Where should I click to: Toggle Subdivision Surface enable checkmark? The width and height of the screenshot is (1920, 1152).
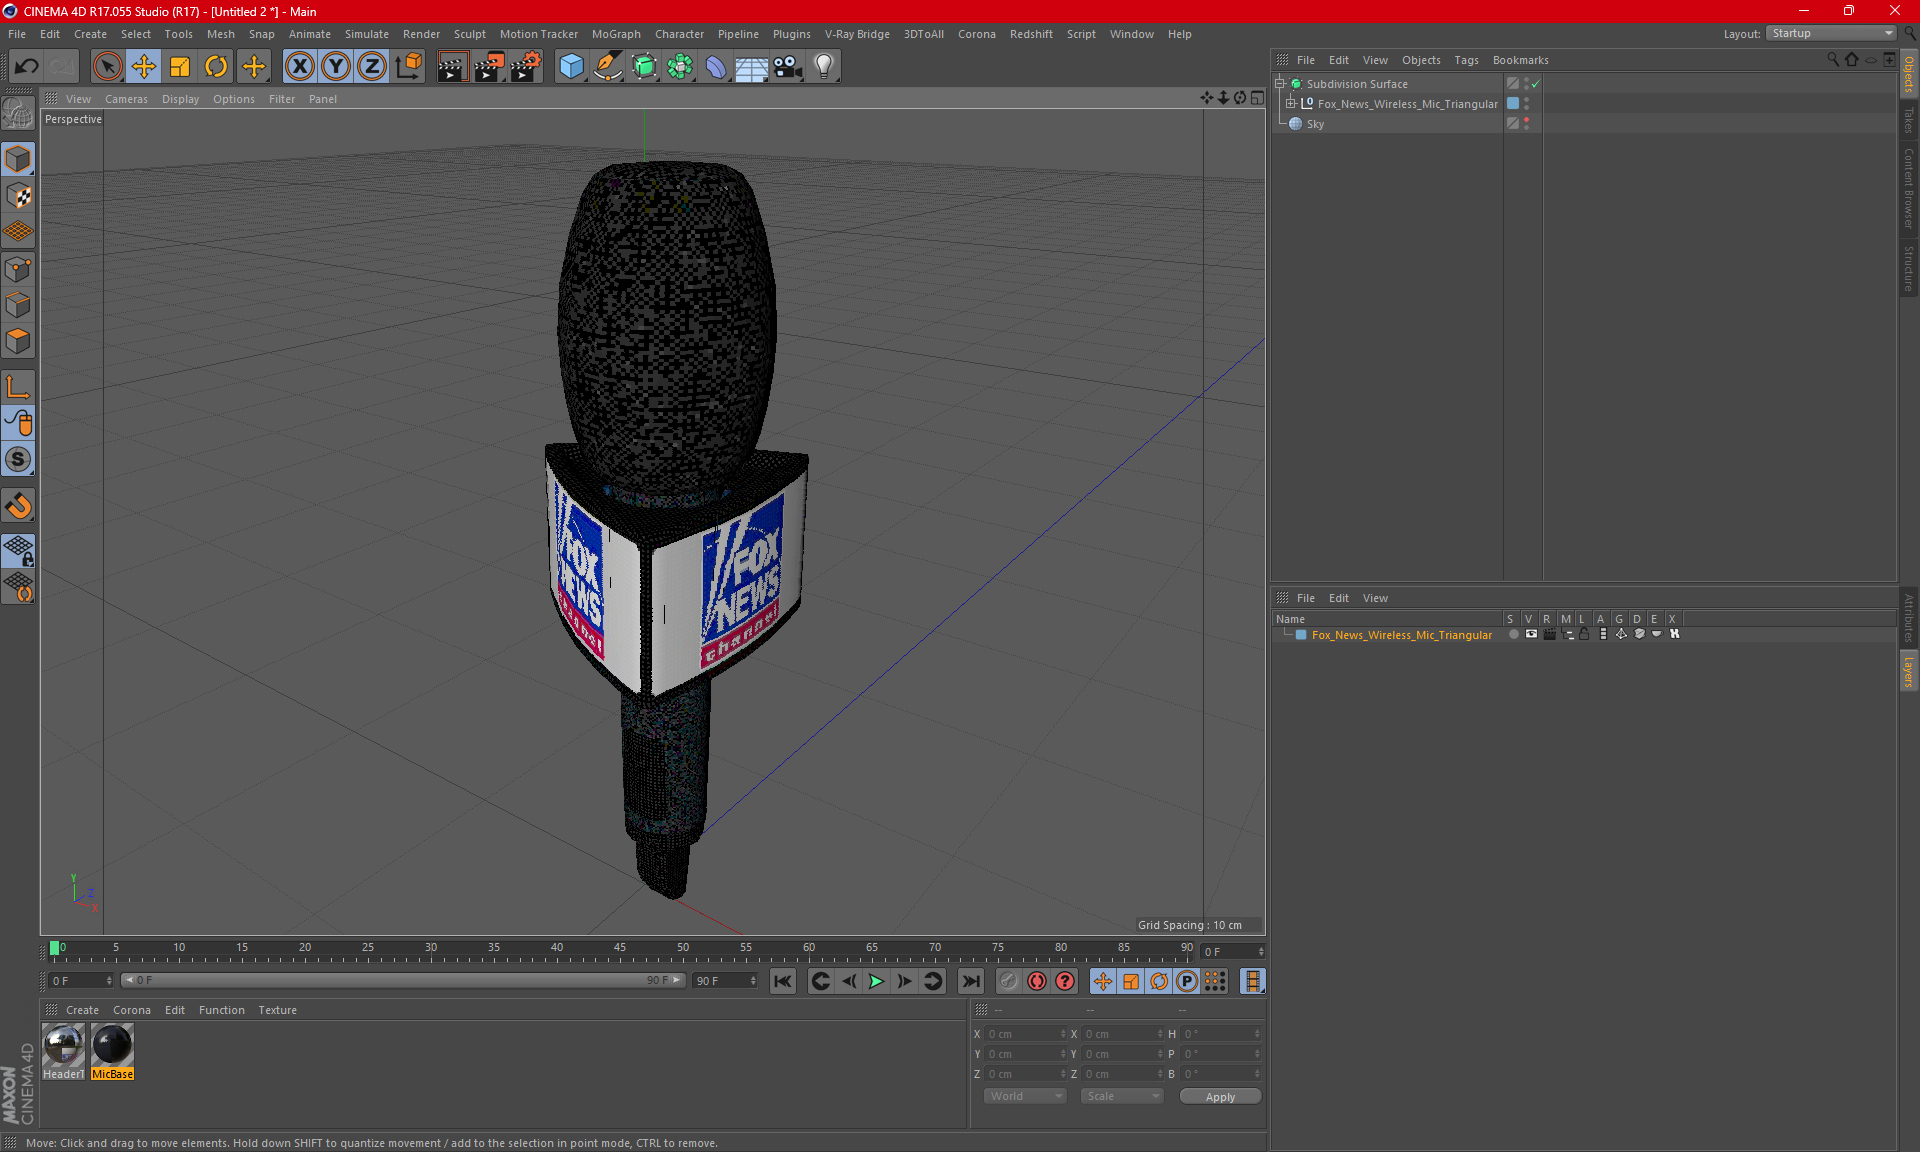[x=1536, y=84]
